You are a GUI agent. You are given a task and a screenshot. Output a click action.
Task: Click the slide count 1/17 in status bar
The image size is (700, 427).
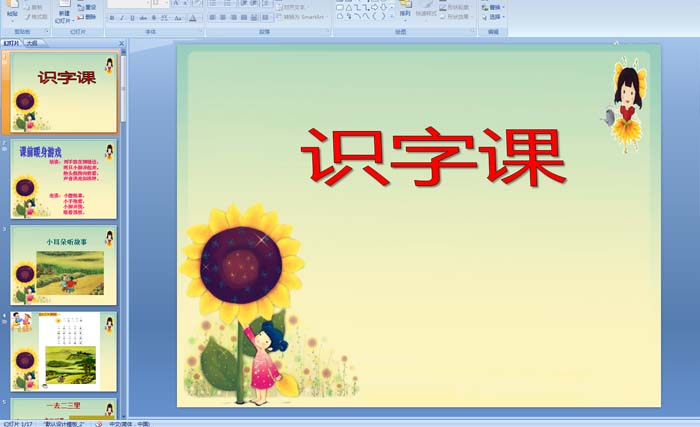coord(18,424)
